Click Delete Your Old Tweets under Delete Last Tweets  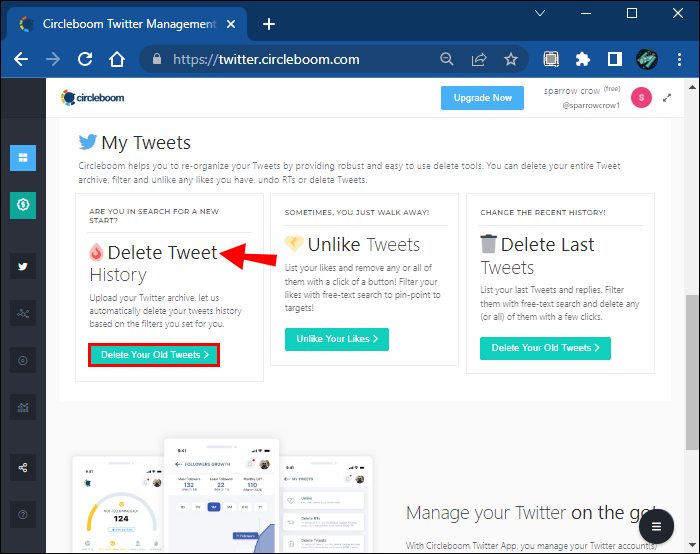pos(545,348)
